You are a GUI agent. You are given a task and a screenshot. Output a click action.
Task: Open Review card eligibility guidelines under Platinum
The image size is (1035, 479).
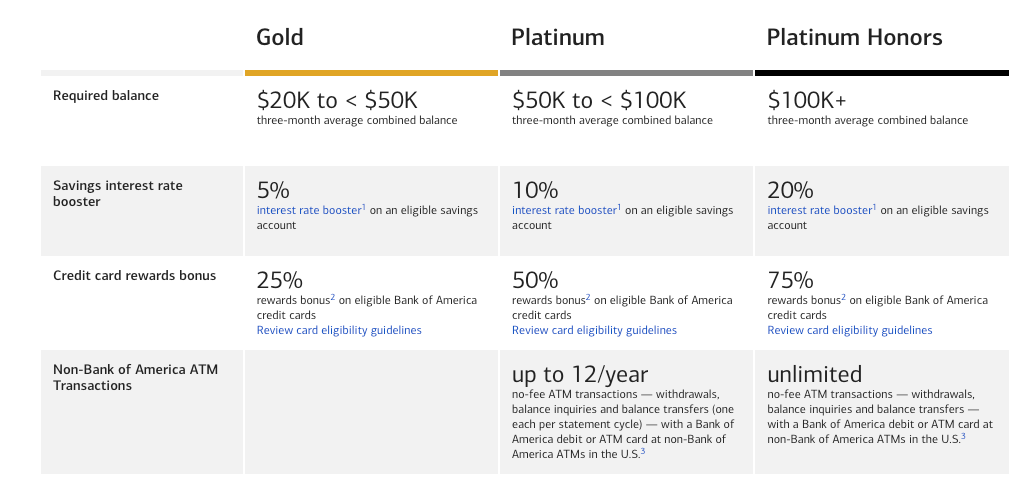594,331
